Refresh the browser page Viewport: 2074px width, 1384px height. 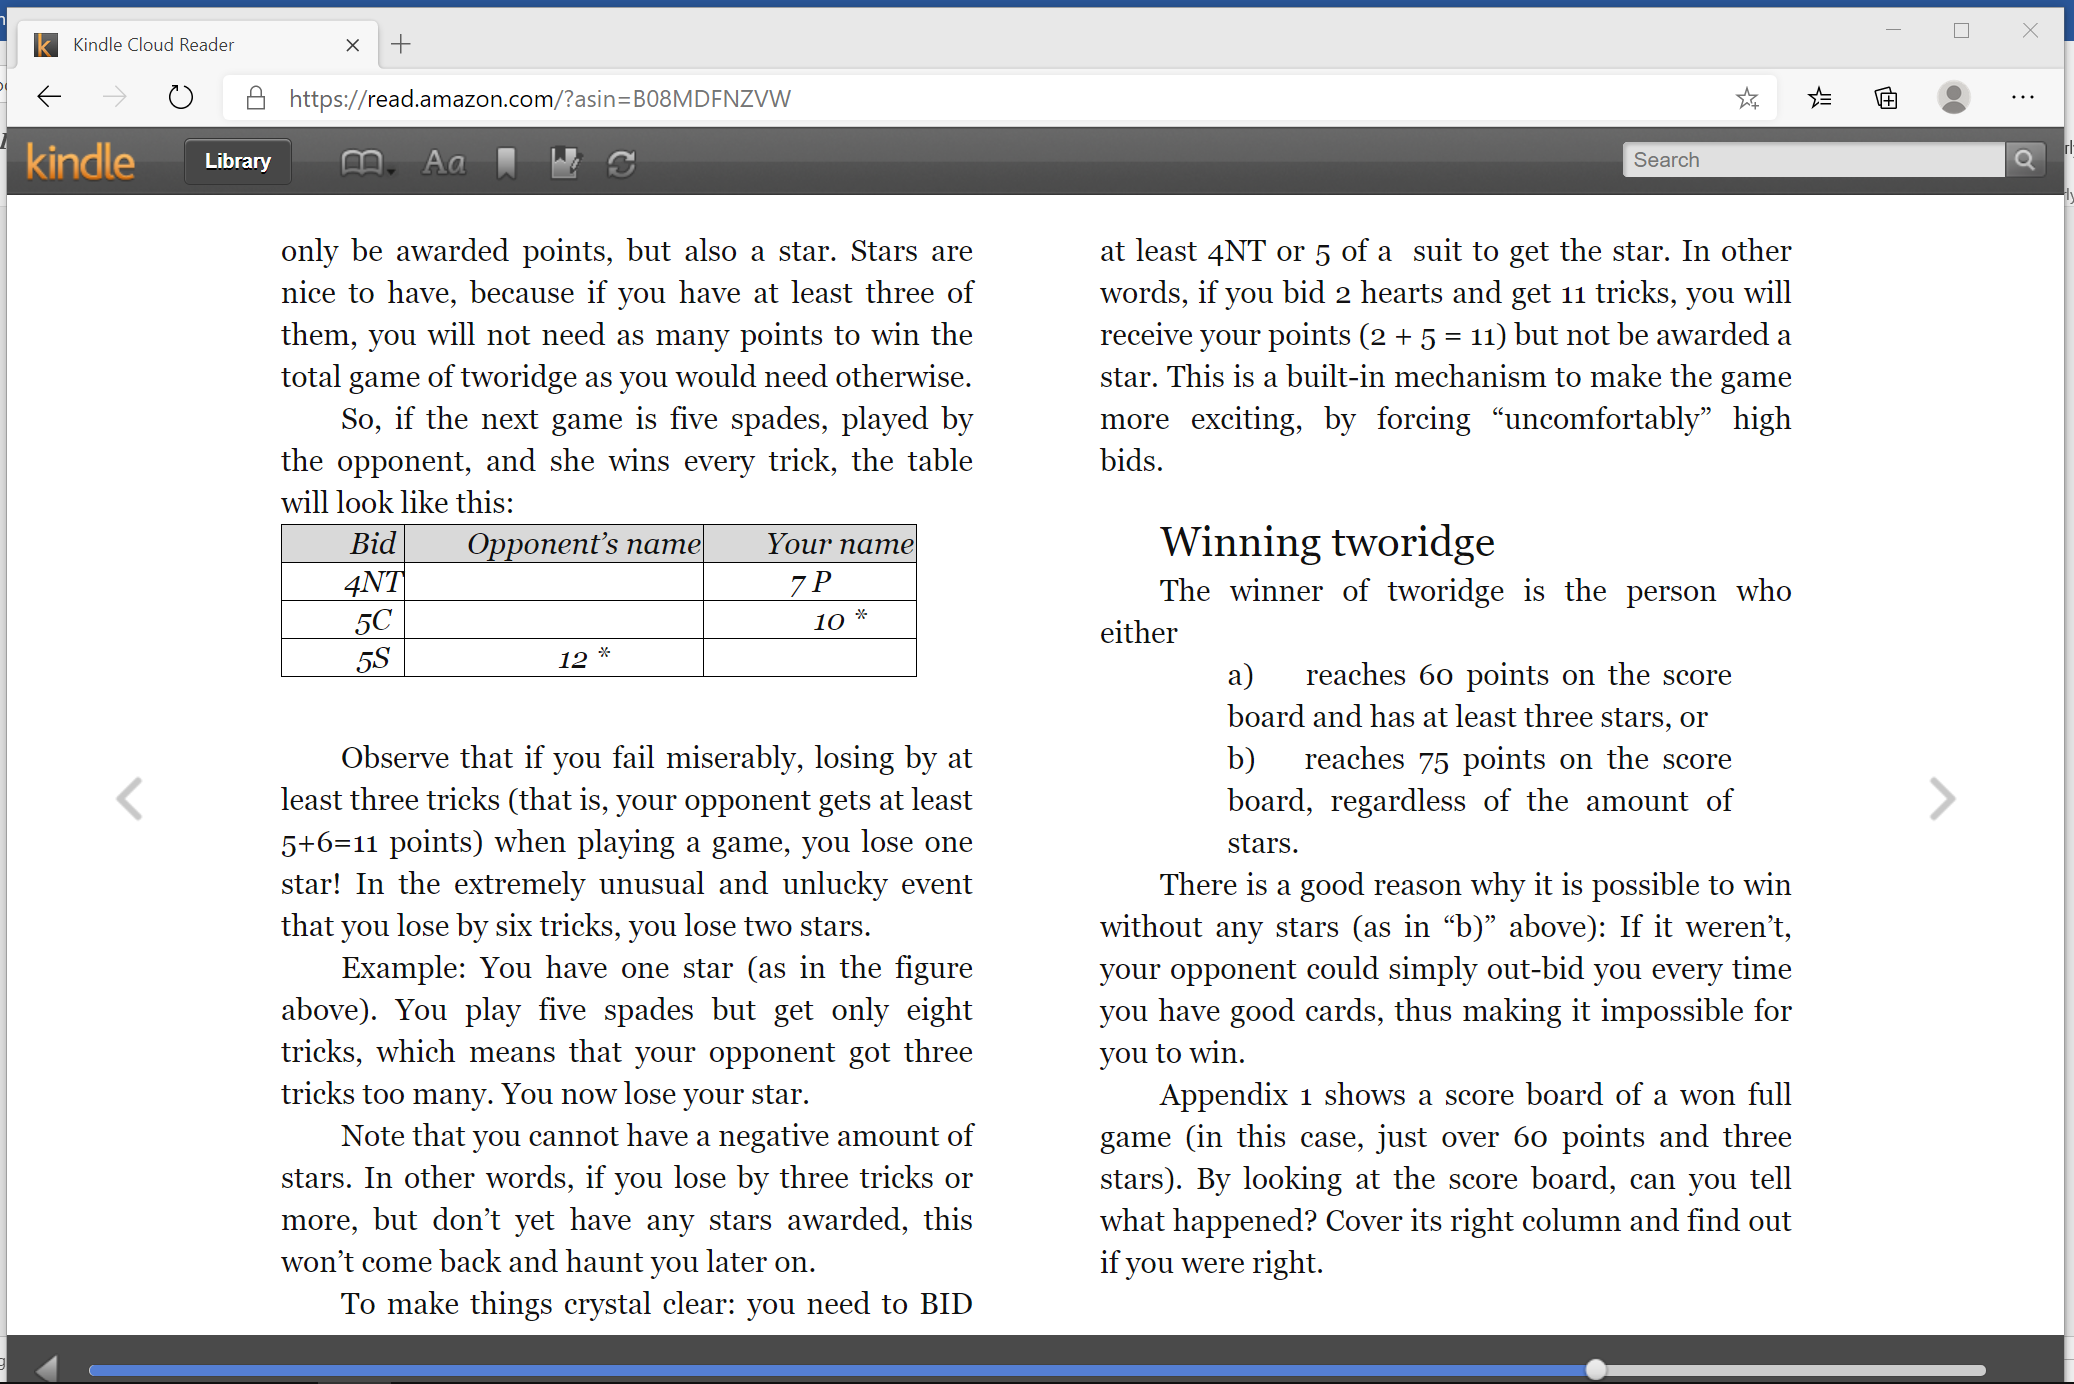coord(181,97)
